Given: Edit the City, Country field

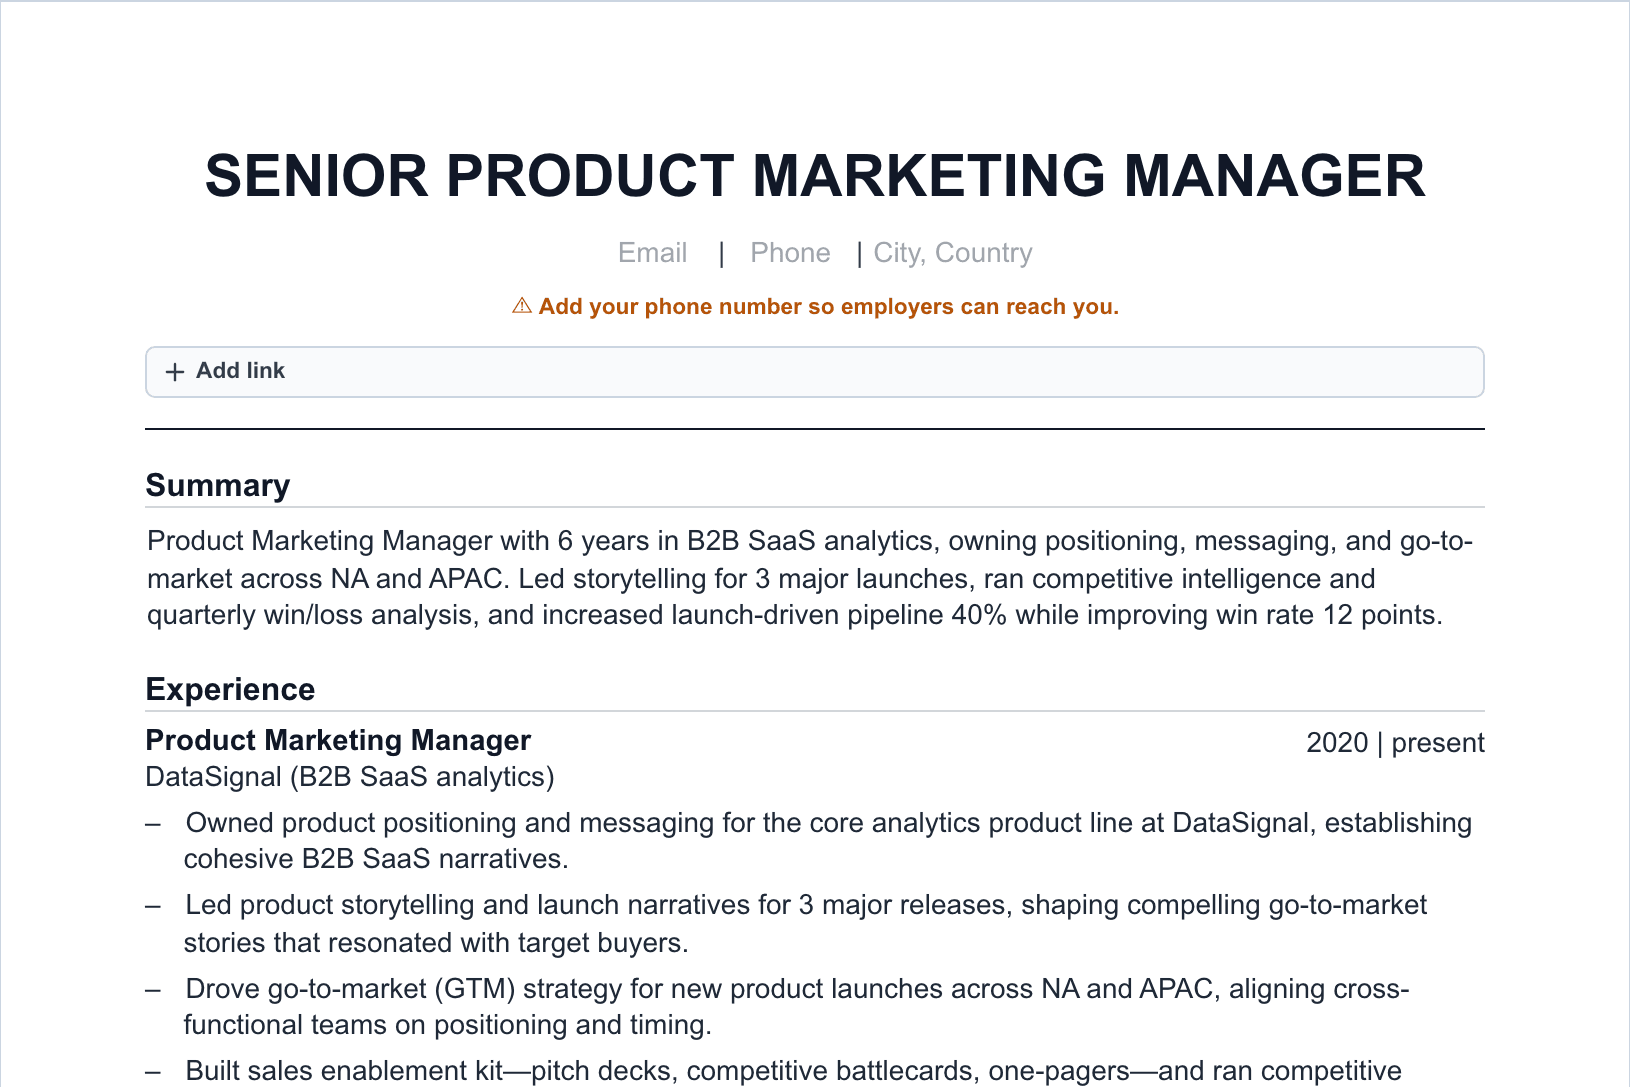Looking at the screenshot, I should pos(953,253).
